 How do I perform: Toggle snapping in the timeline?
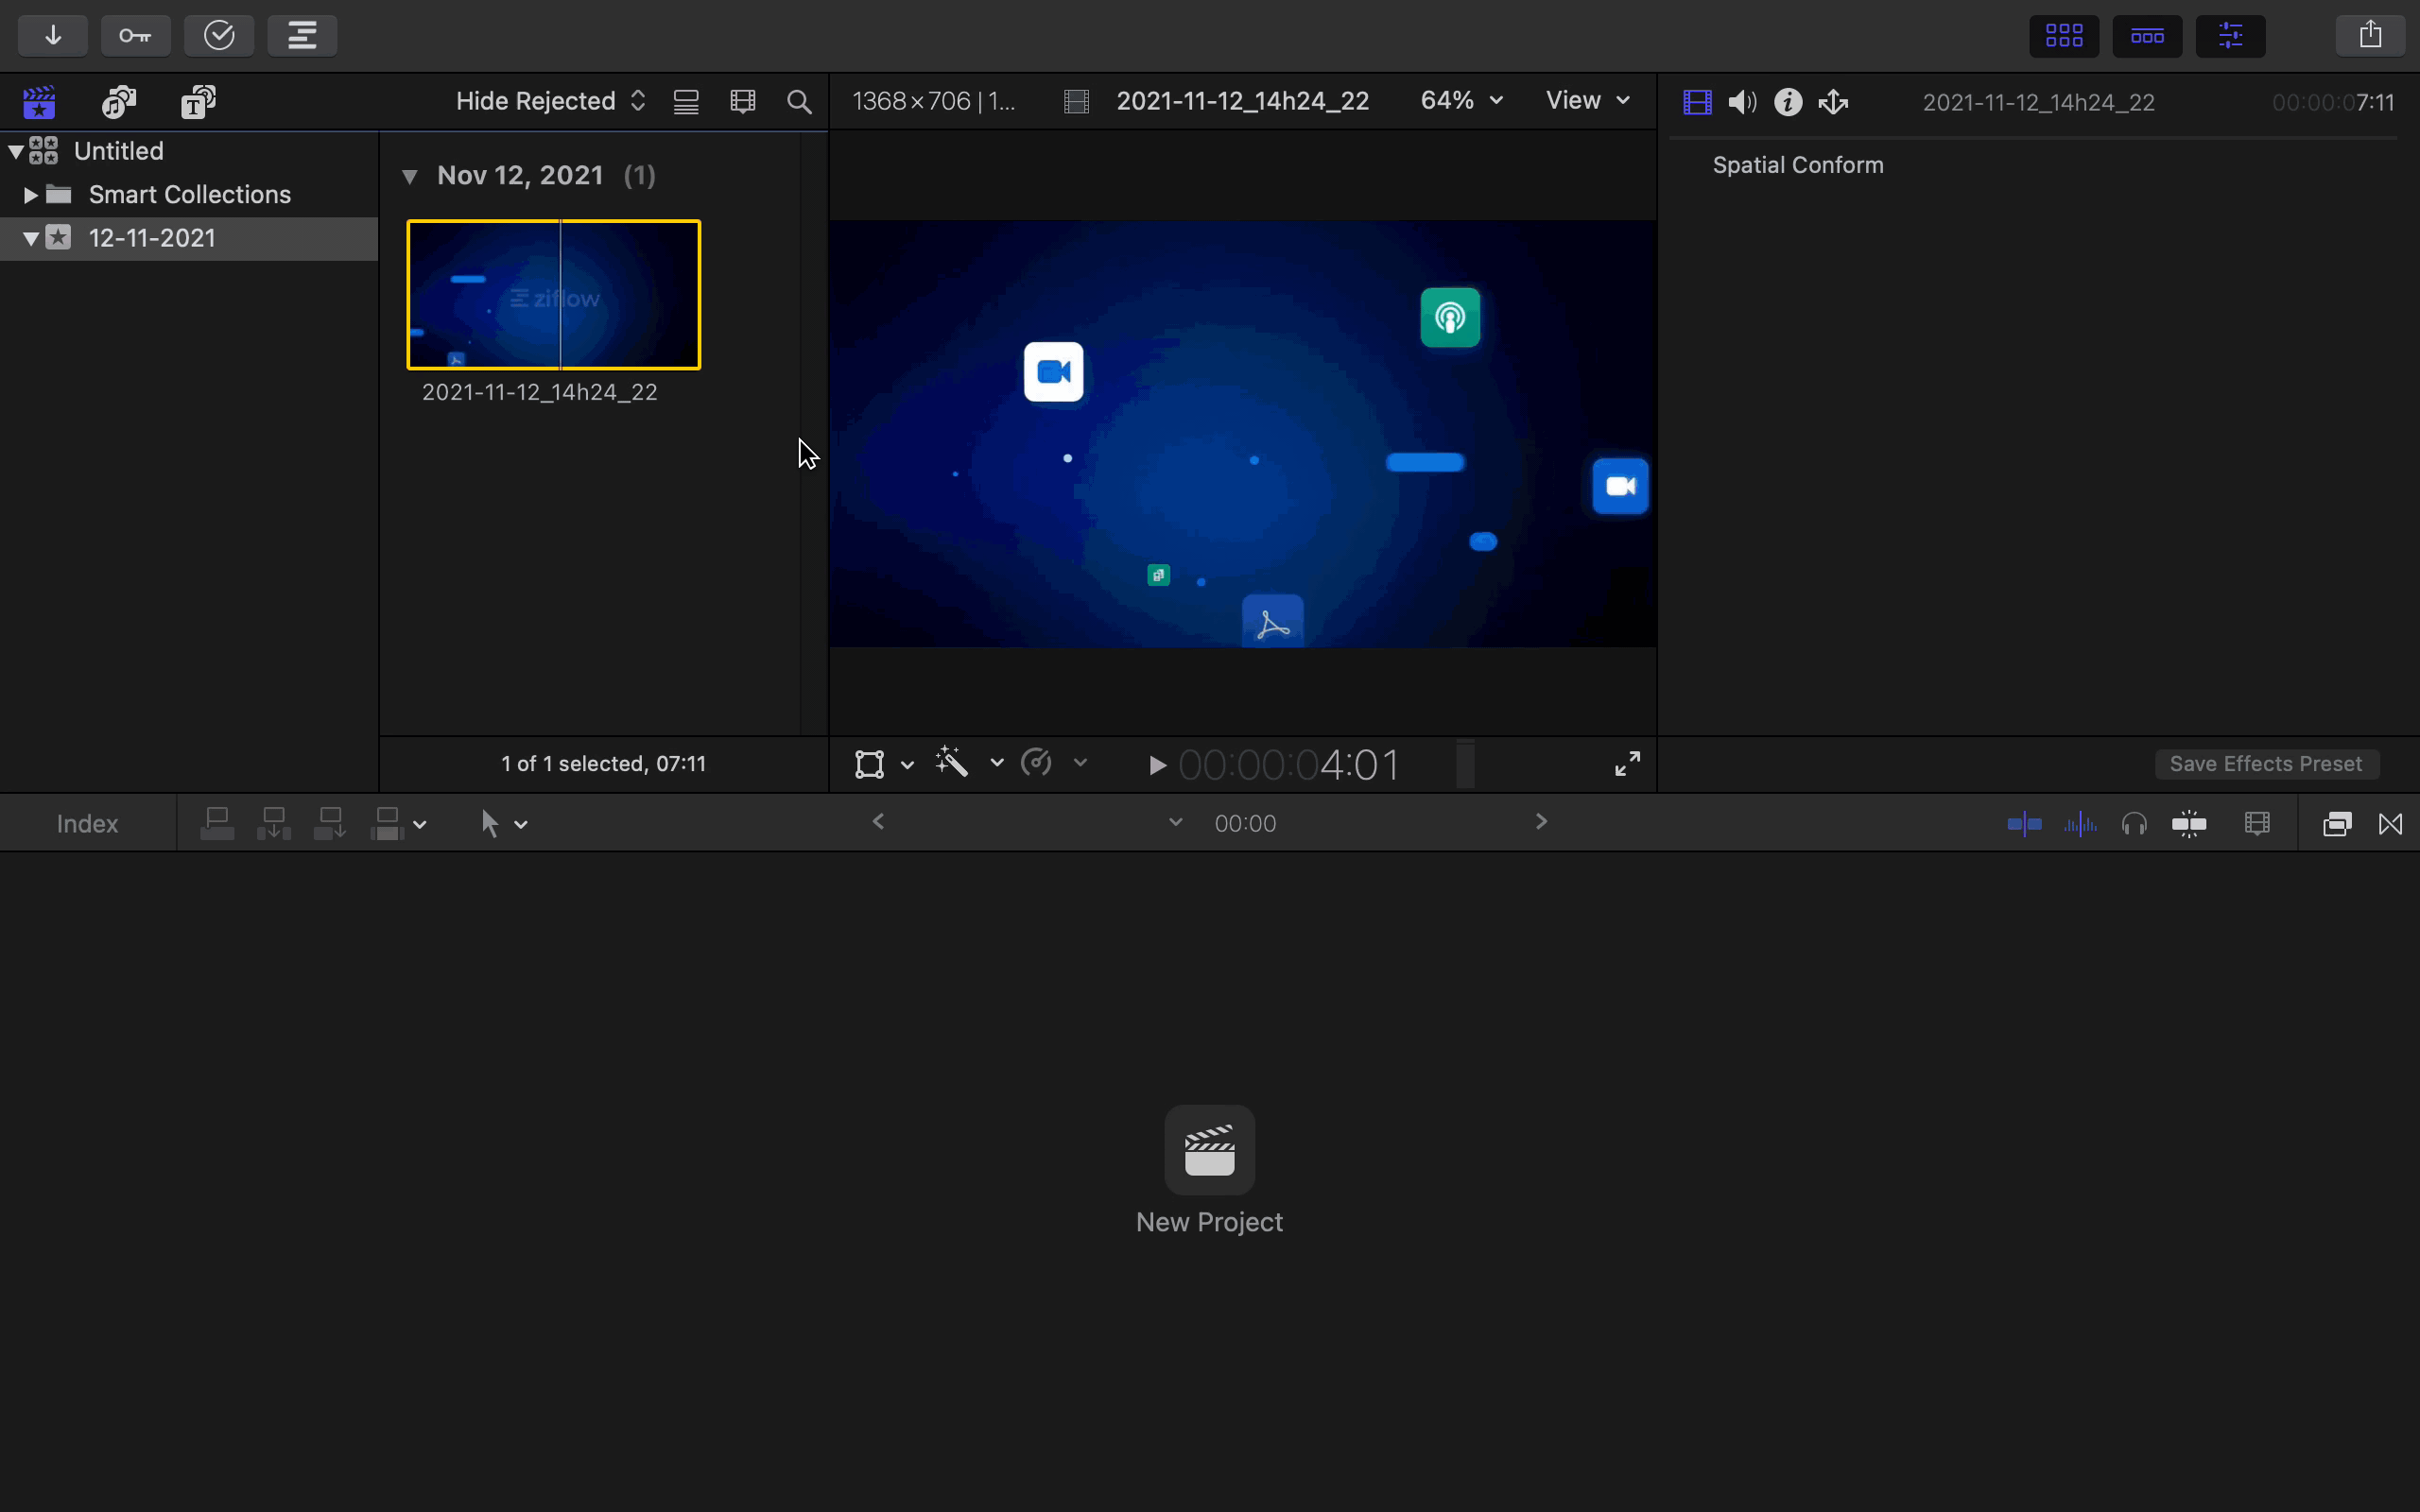(x=2189, y=824)
